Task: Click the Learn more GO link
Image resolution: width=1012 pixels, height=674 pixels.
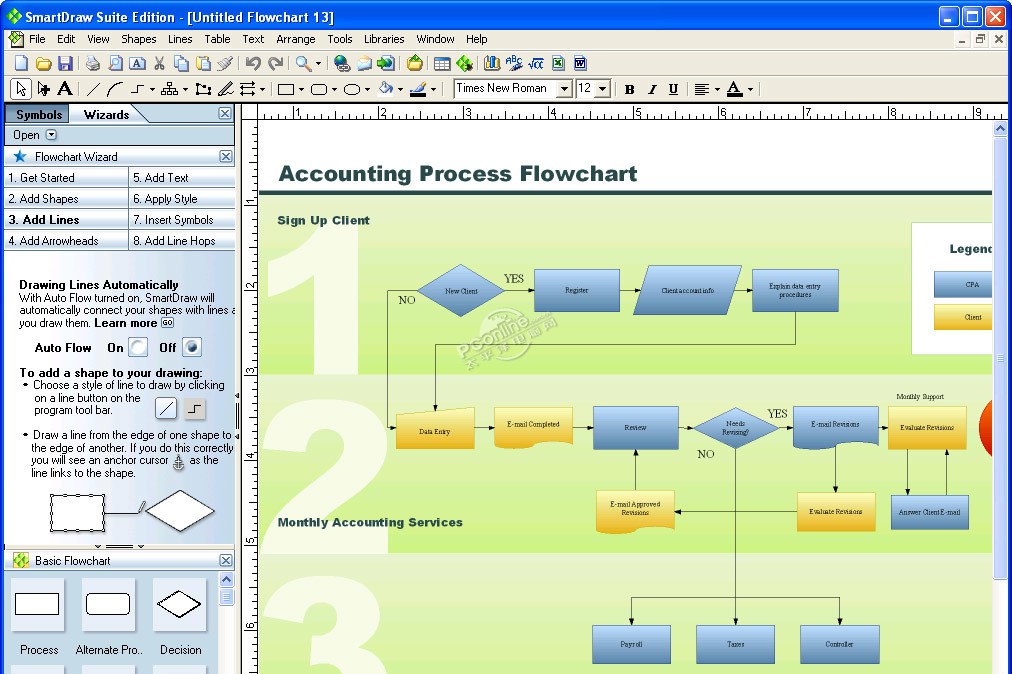Action: click(x=168, y=323)
